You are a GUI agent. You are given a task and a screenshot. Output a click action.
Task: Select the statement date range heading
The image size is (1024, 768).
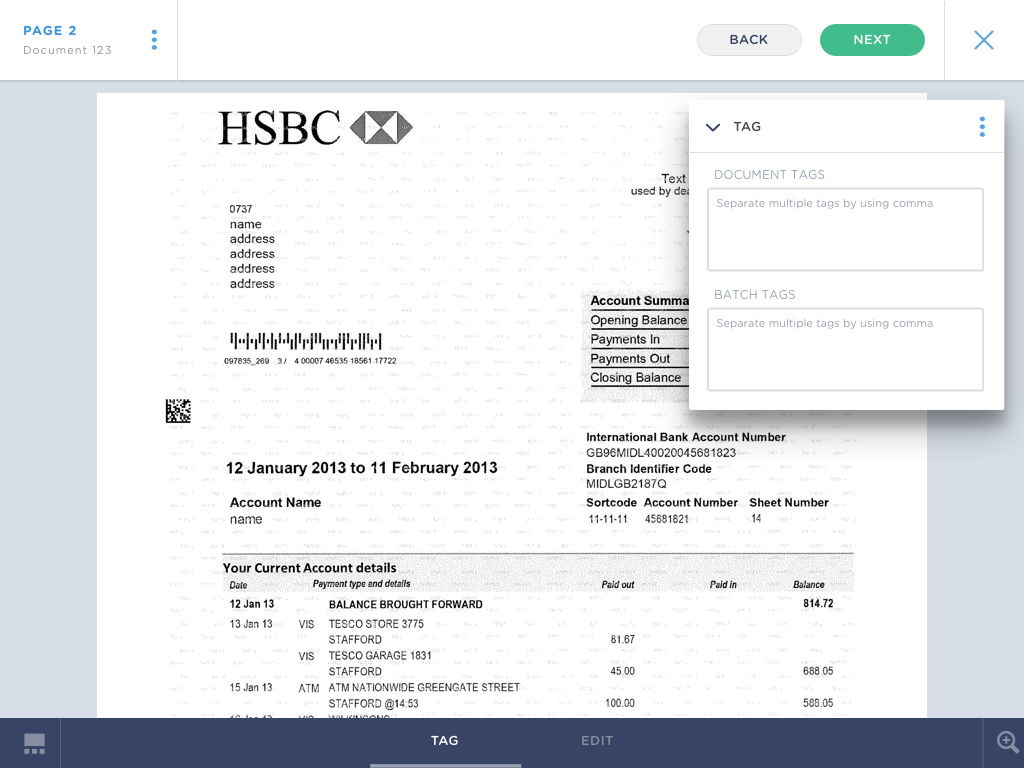[x=361, y=468]
